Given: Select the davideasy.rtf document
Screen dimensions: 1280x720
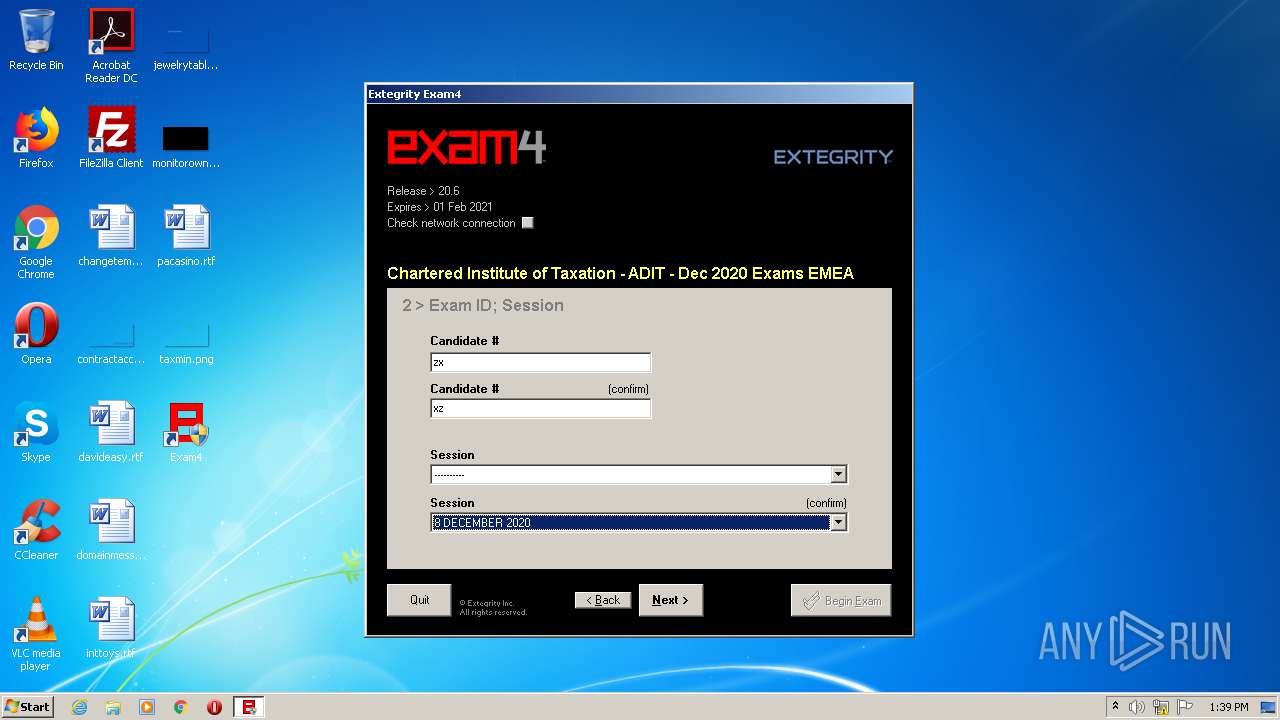Looking at the screenshot, I should (x=111, y=432).
